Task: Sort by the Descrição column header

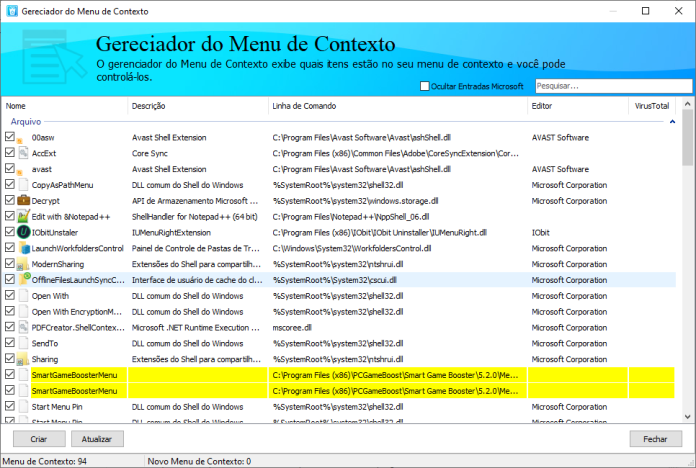Action: [198, 106]
